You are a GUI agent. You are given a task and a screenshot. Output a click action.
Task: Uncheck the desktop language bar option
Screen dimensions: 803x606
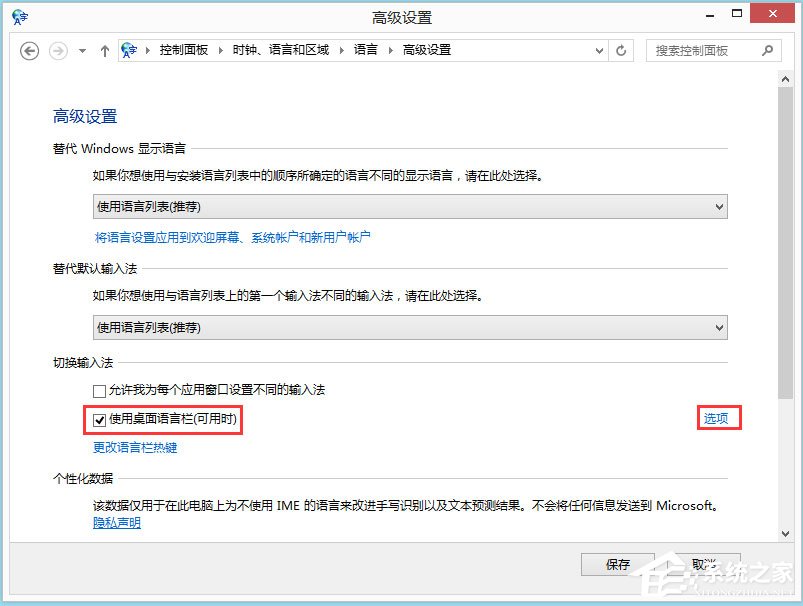99,419
